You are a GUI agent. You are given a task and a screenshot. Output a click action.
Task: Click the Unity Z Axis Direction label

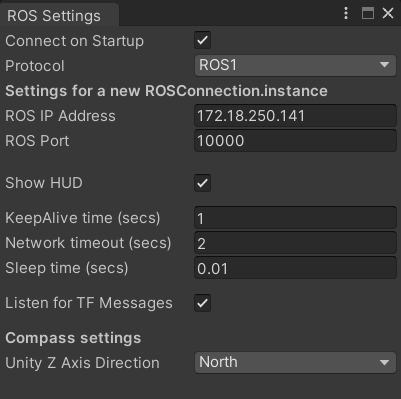(x=82, y=363)
